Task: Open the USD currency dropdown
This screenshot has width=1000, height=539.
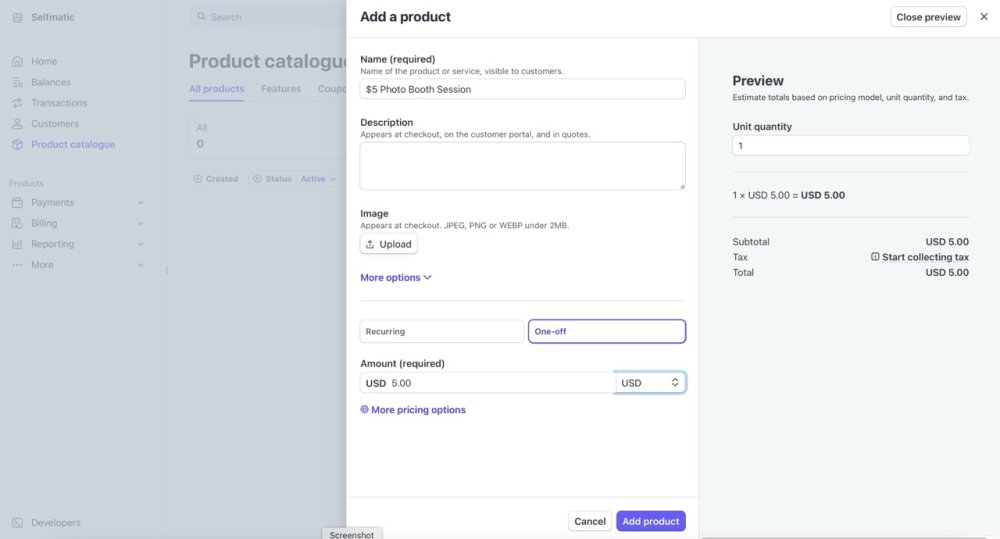Action: click(650, 383)
